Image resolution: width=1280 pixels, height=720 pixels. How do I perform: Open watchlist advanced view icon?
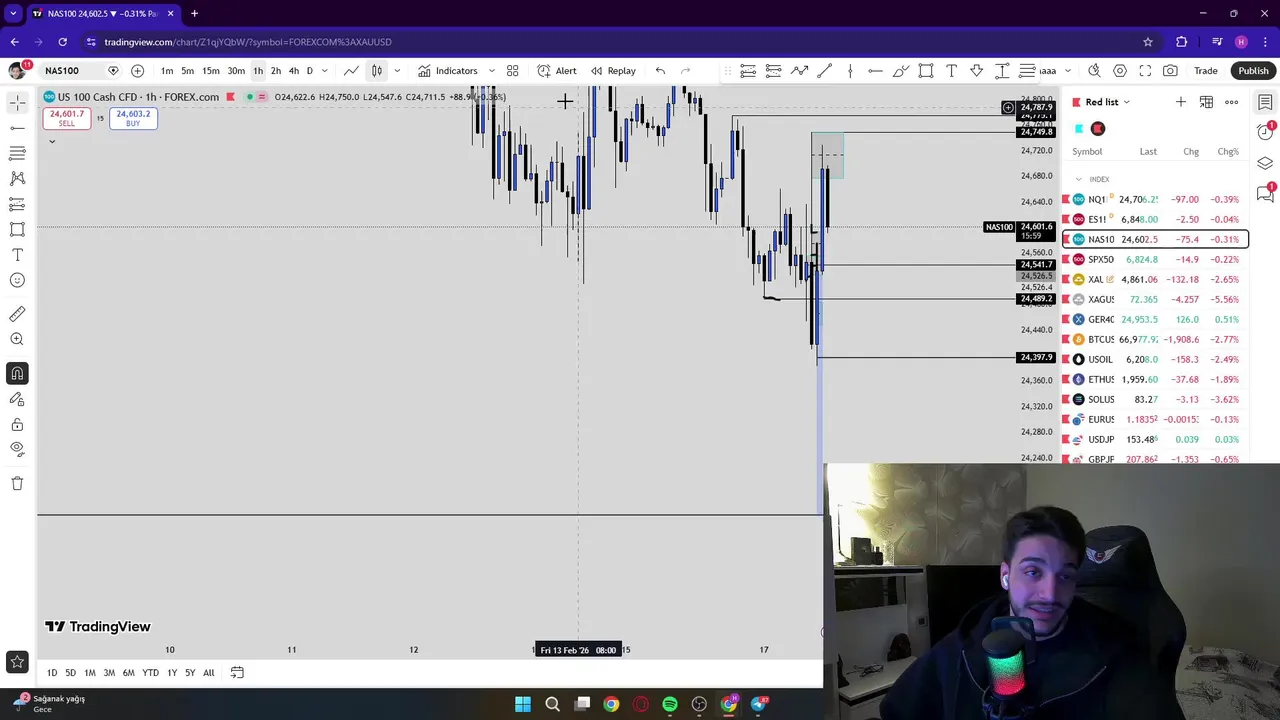coord(1206,102)
